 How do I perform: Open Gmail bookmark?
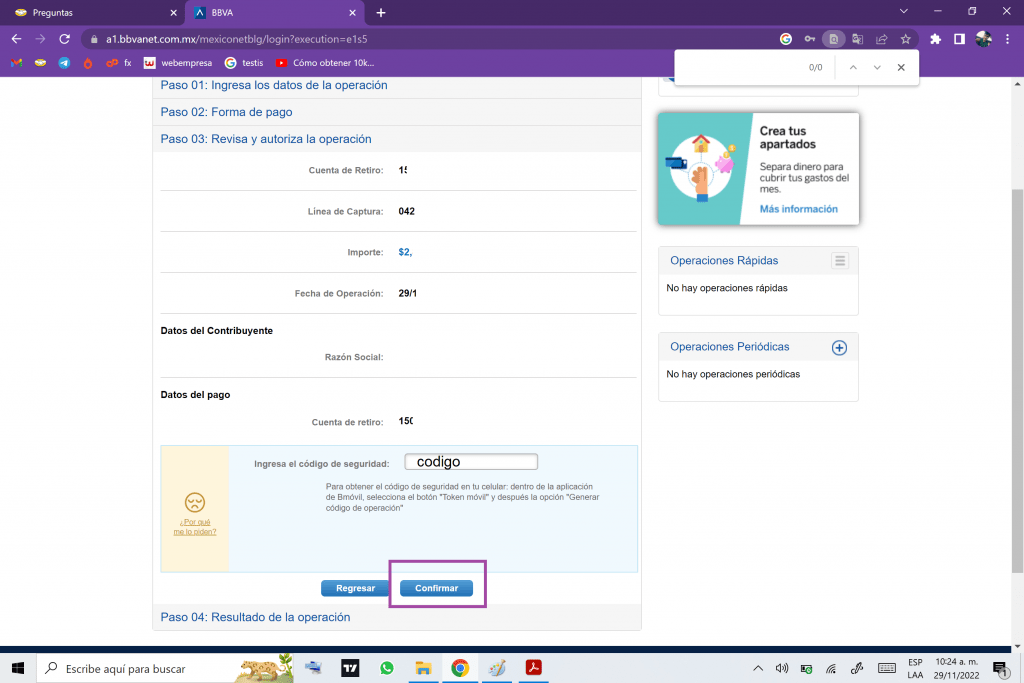(16, 63)
